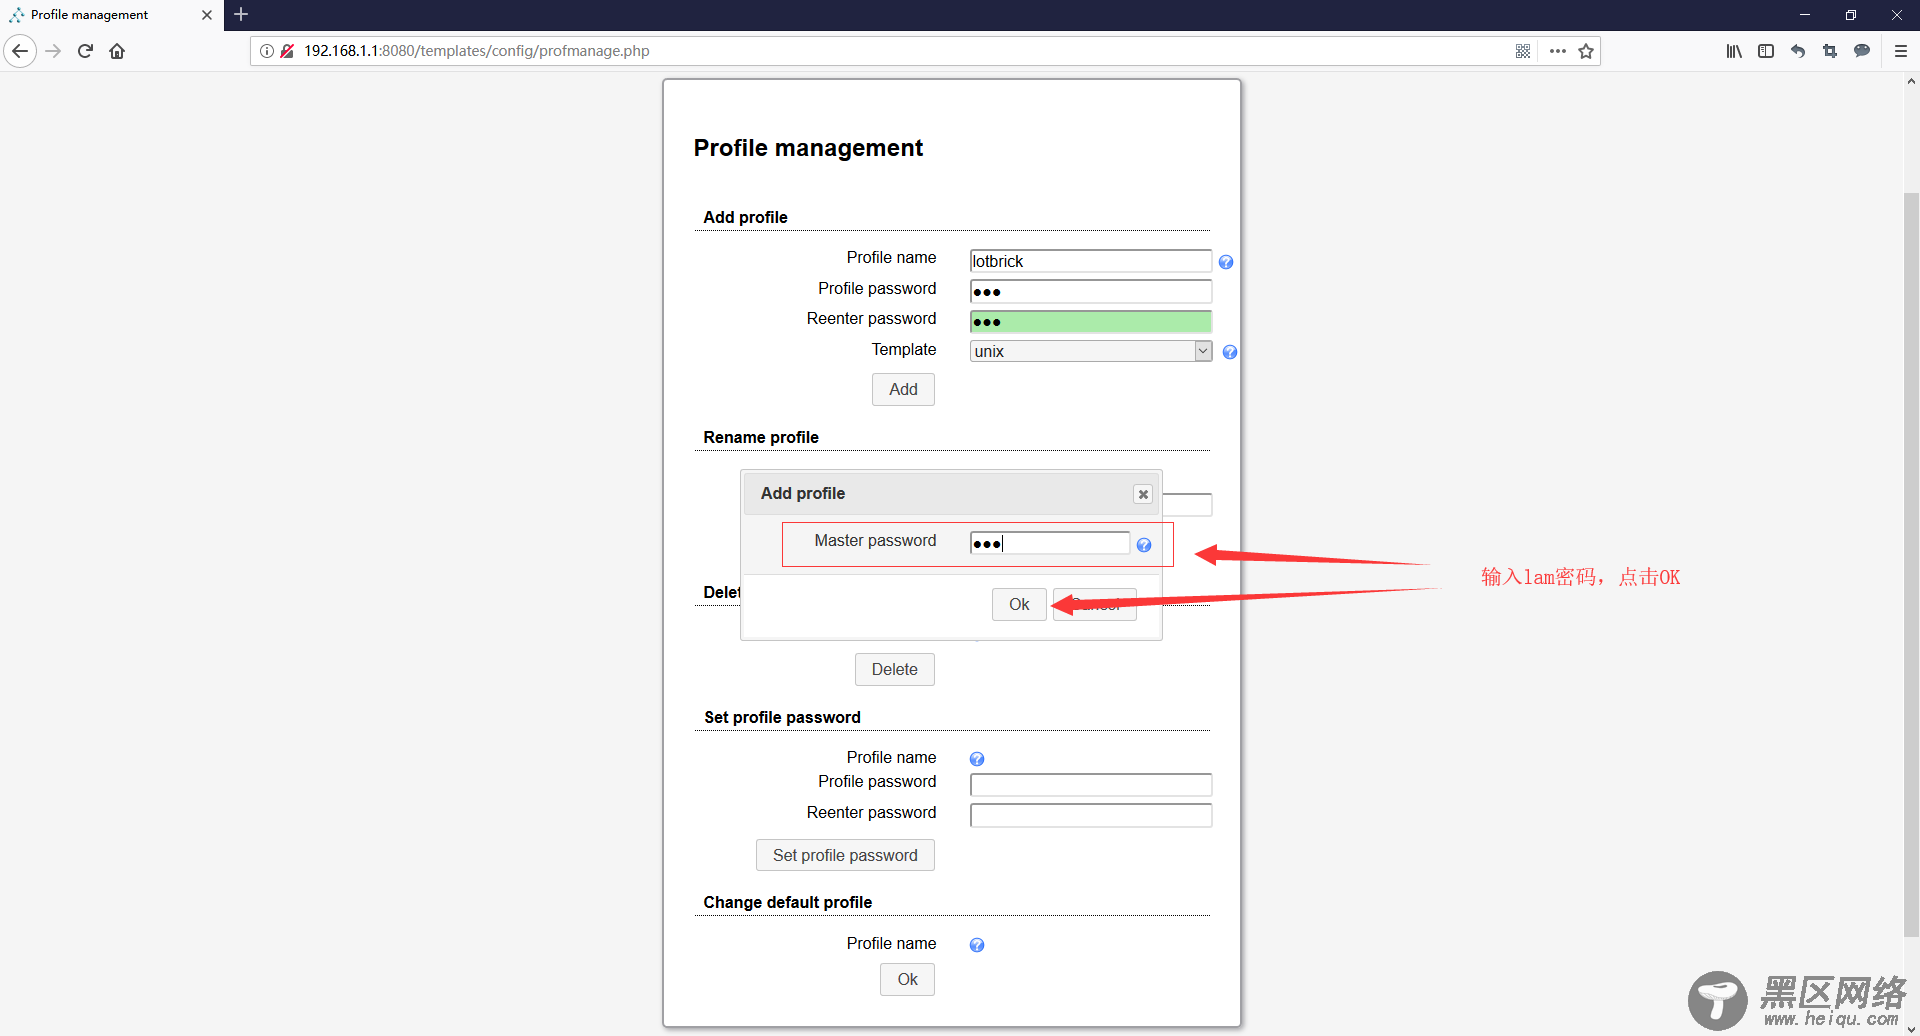Click the Profile management page heading

coord(808,148)
